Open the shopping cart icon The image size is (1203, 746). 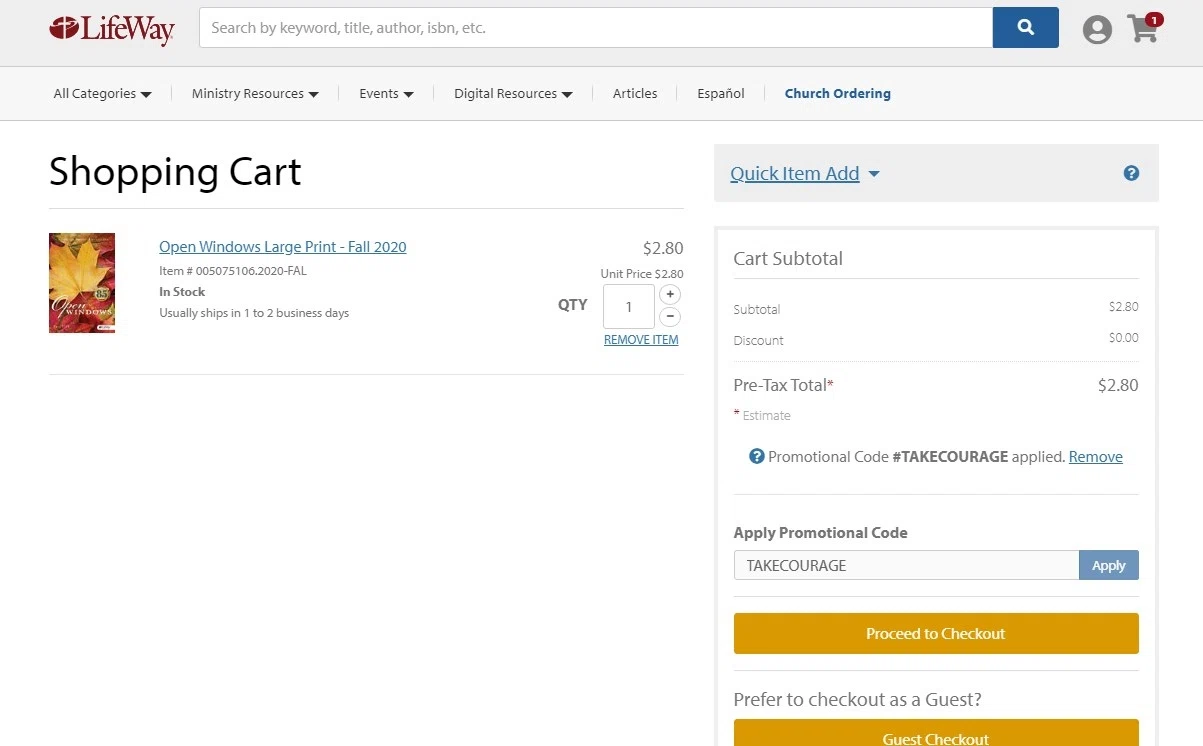[x=1144, y=28]
